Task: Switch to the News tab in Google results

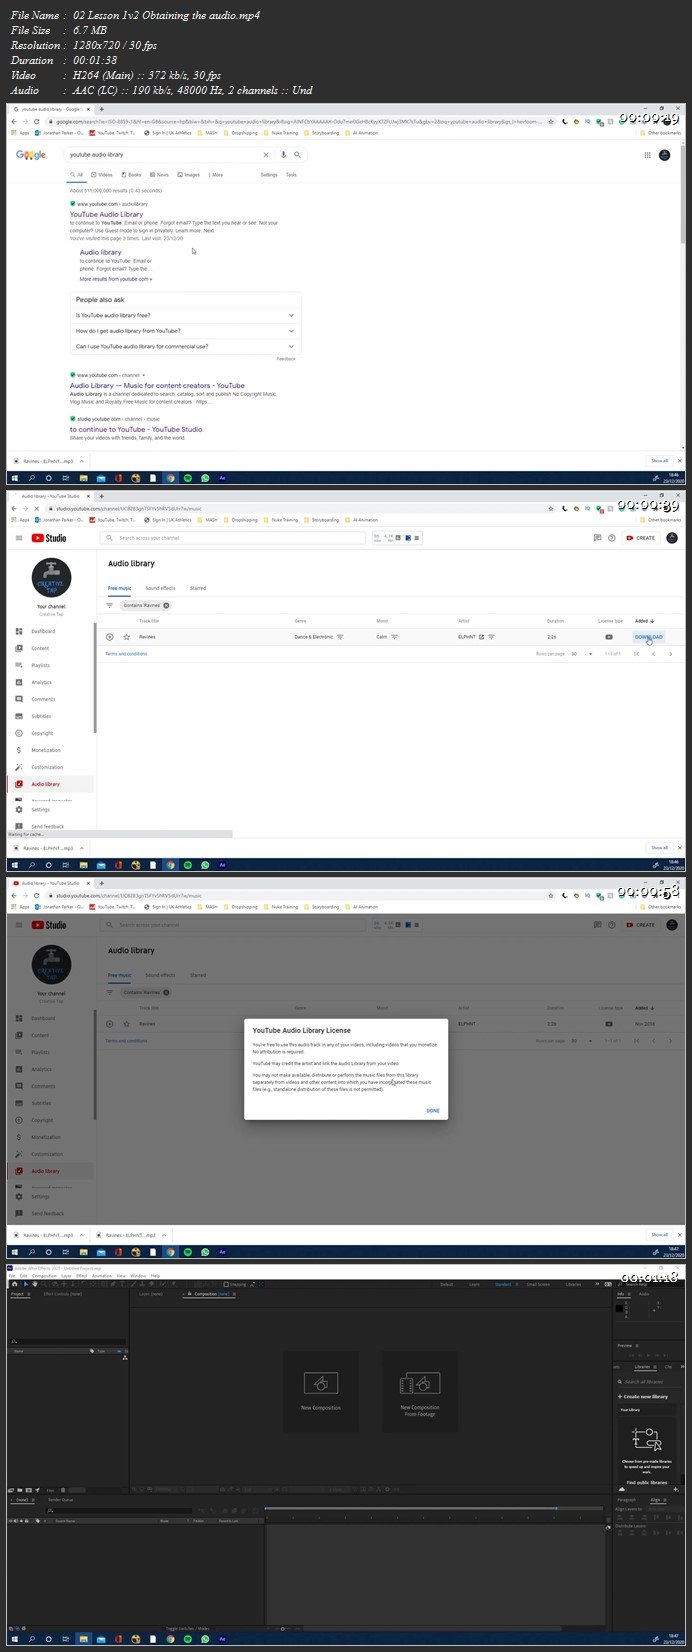Action: pyautogui.click(x=160, y=175)
